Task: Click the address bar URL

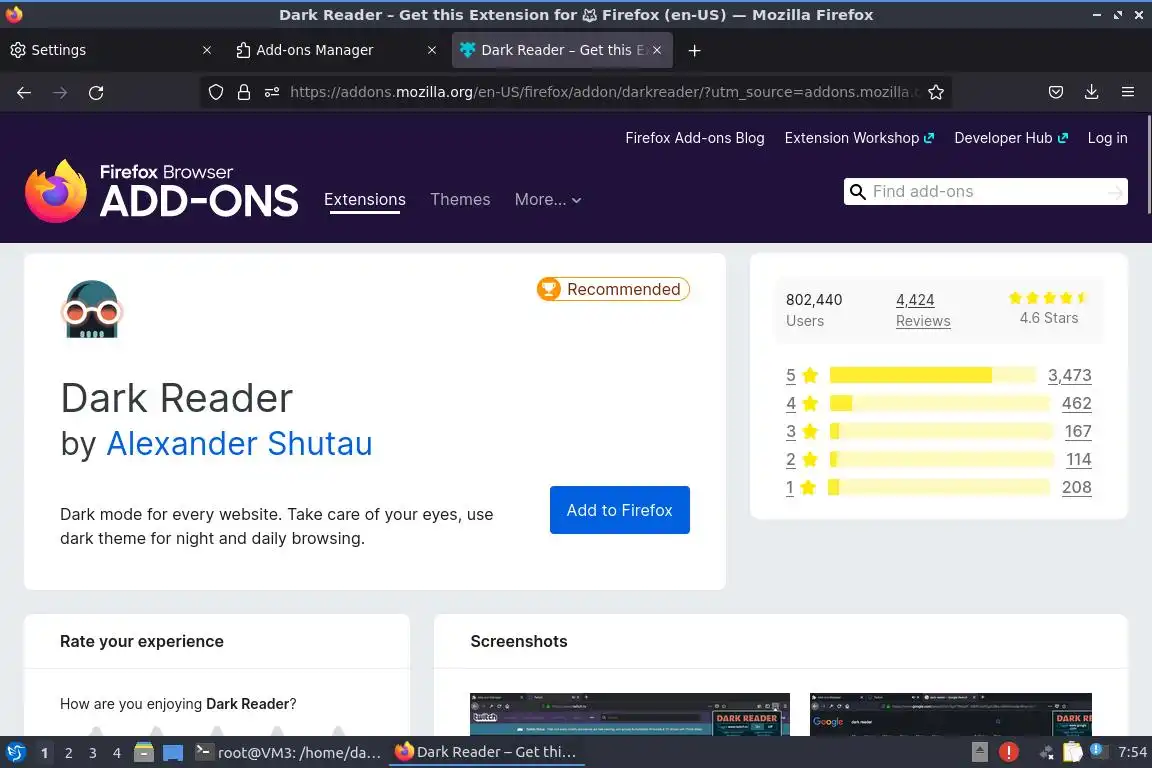Action: pyautogui.click(x=602, y=92)
